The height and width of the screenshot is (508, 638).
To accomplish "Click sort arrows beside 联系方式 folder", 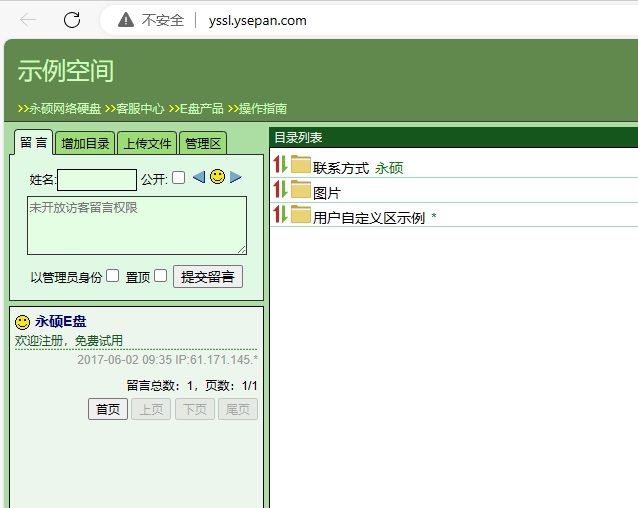I will point(280,164).
